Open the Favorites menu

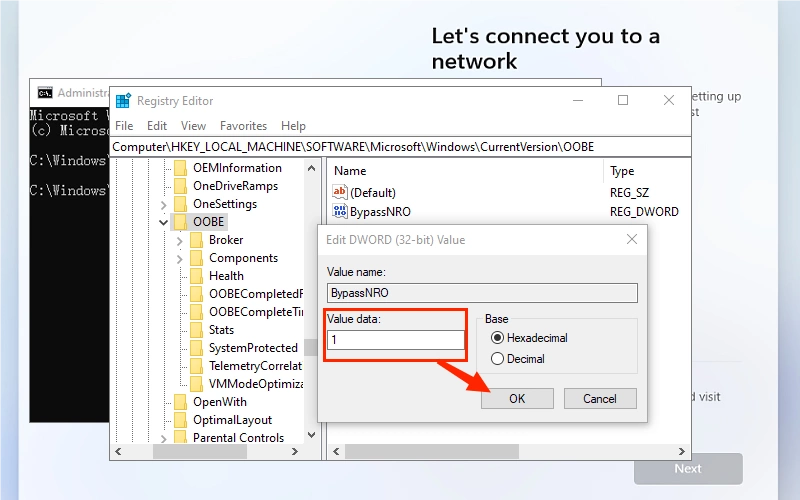tap(243, 126)
